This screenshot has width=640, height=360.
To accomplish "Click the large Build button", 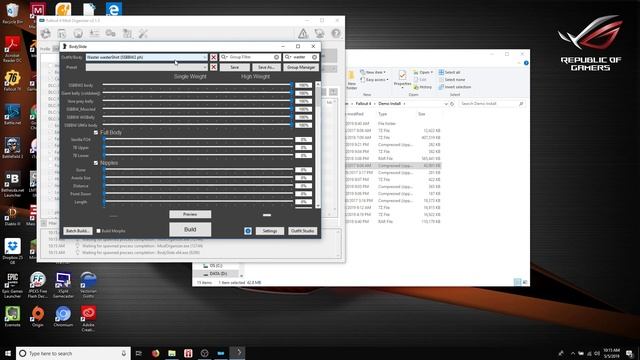I will [190, 229].
